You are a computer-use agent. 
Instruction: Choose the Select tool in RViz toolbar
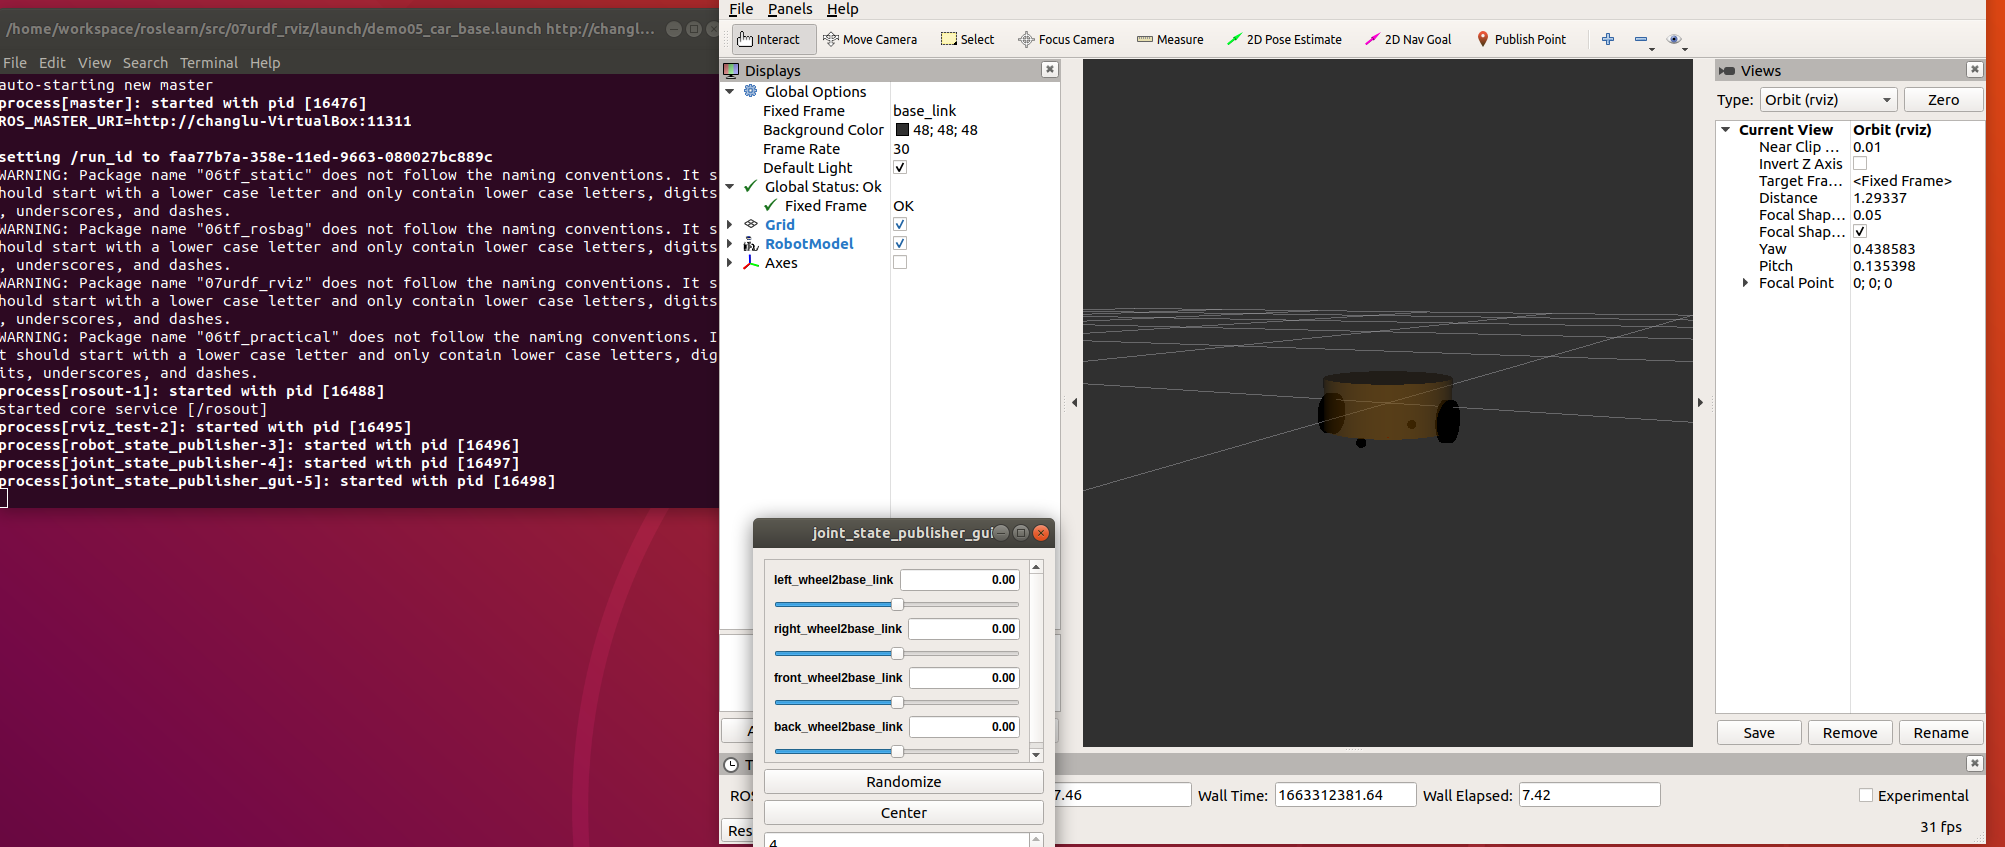968,40
